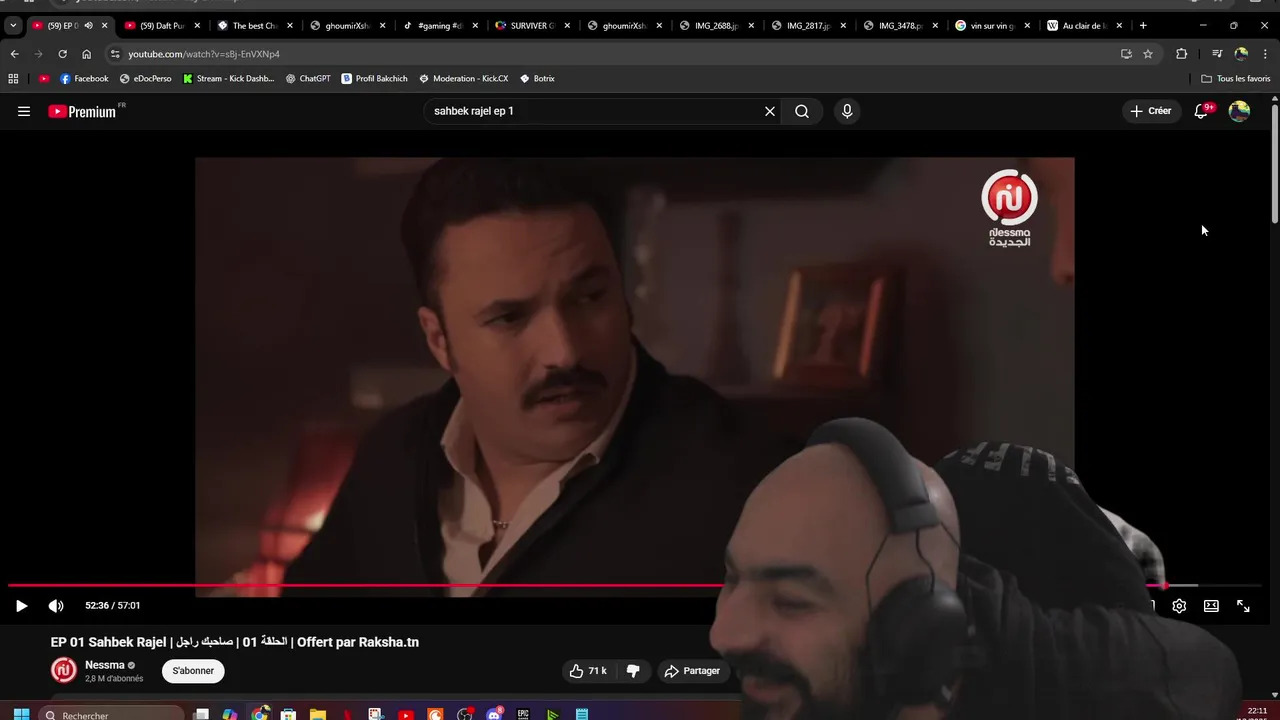The height and width of the screenshot is (720, 1280).
Task: Open the Windows Start menu
Action: (21, 714)
